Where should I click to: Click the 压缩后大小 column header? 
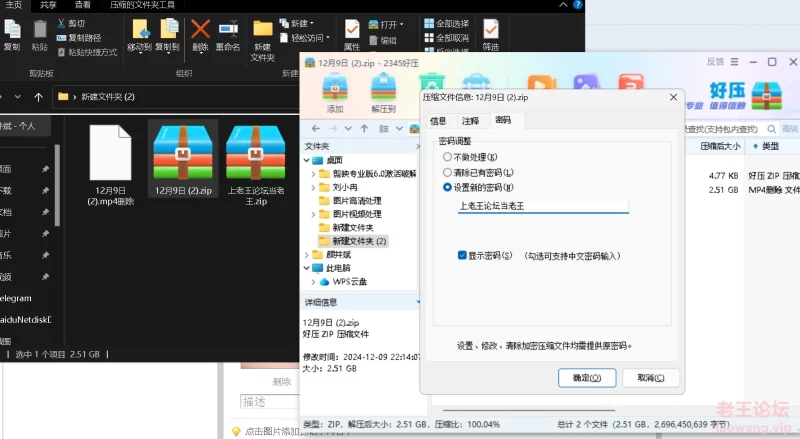point(720,147)
